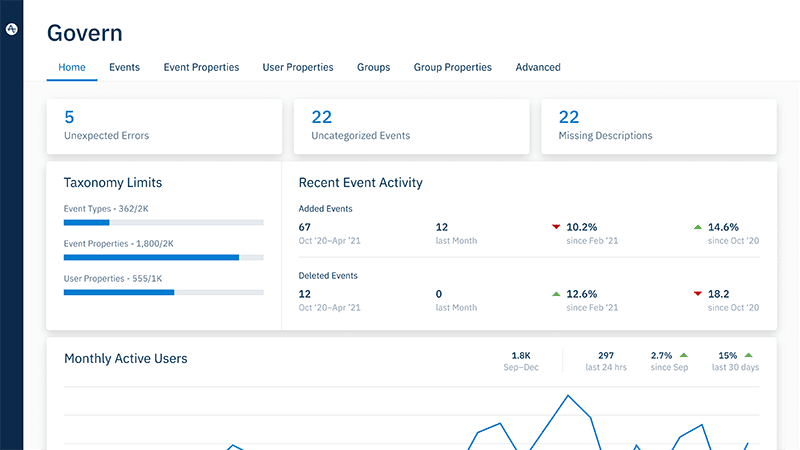Open the Group Properties tab
Image resolution: width=800 pixels, height=450 pixels.
click(x=453, y=67)
